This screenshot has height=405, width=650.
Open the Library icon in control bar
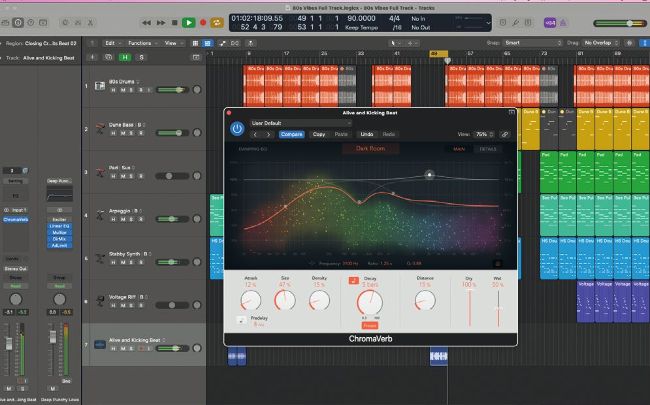(x=5, y=23)
